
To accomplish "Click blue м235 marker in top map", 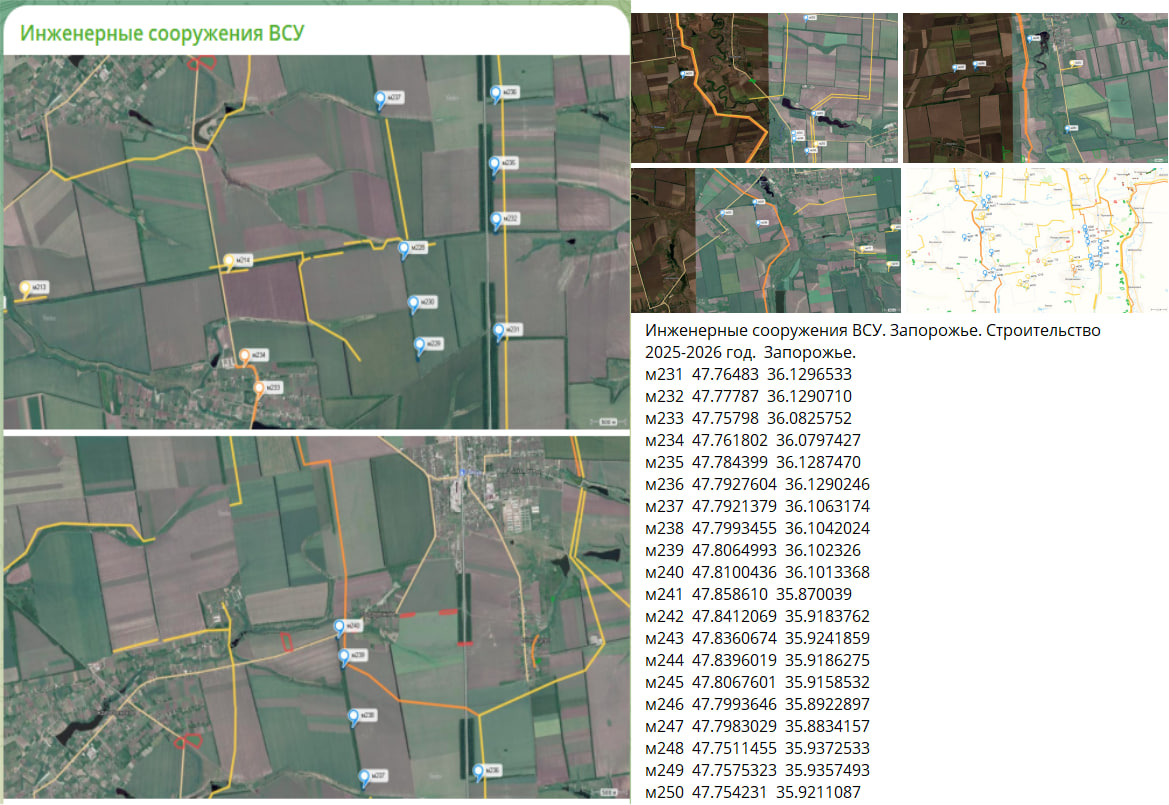I will coord(494,162).
